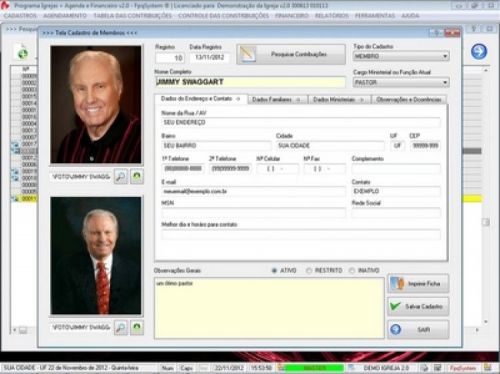Select the ATIVO radio option
Screen dimensions: 500x374
[274, 270]
